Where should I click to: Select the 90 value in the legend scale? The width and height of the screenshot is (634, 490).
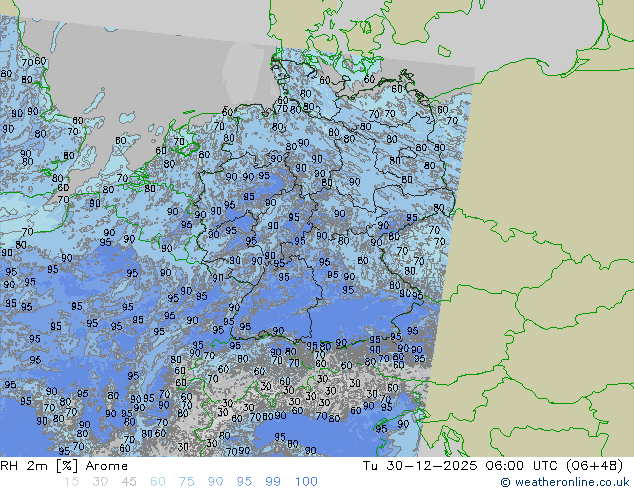[215, 482]
